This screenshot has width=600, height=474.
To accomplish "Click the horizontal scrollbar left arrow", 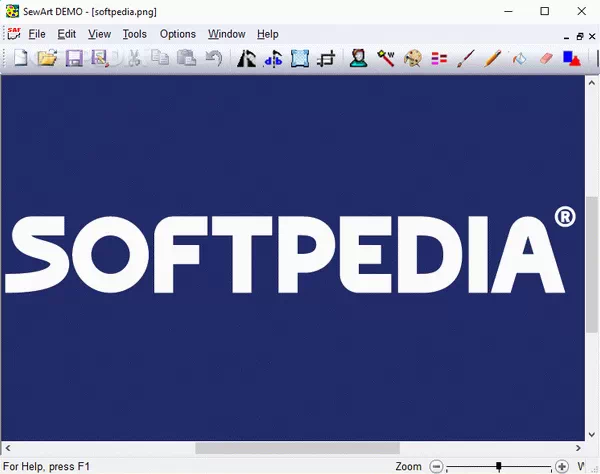I will point(8,448).
